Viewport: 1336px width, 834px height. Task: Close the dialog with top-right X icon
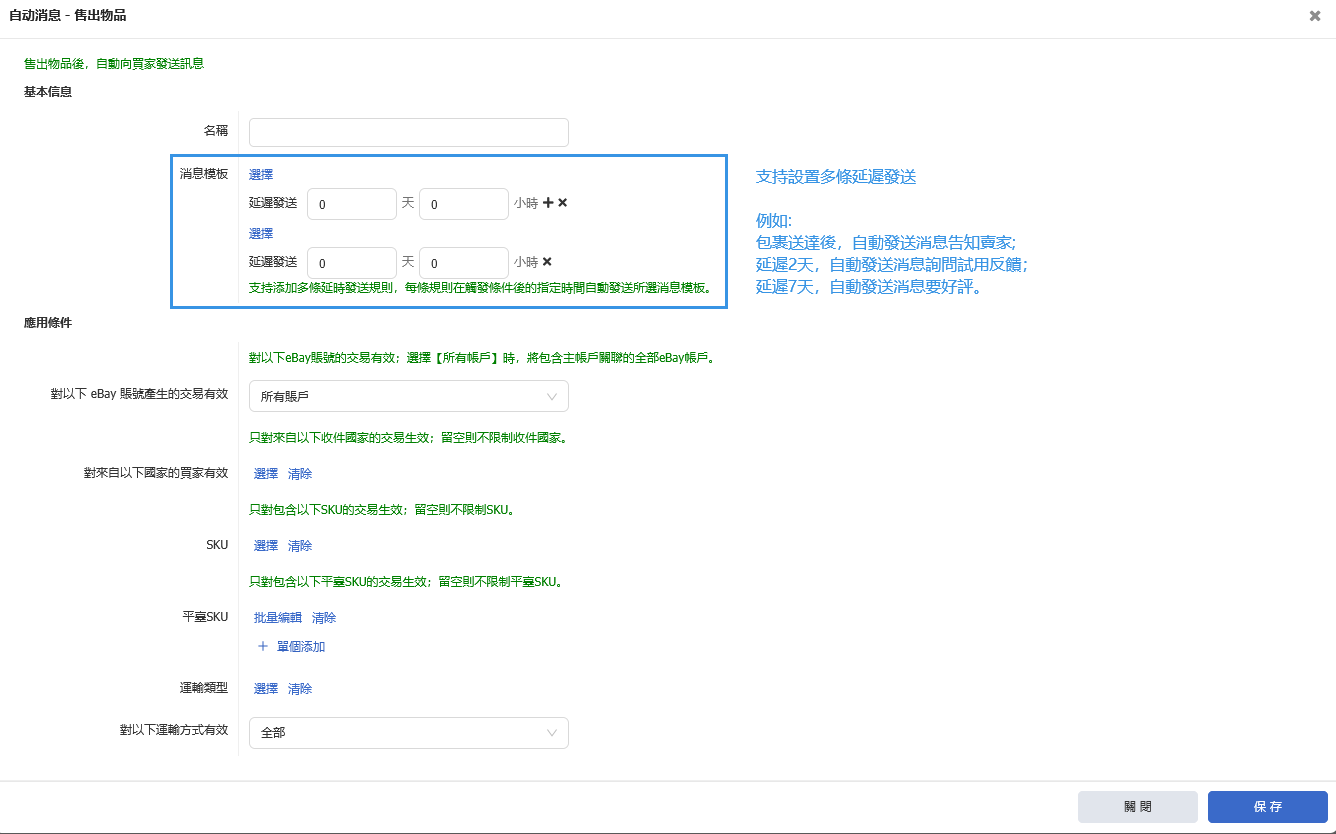[1315, 16]
